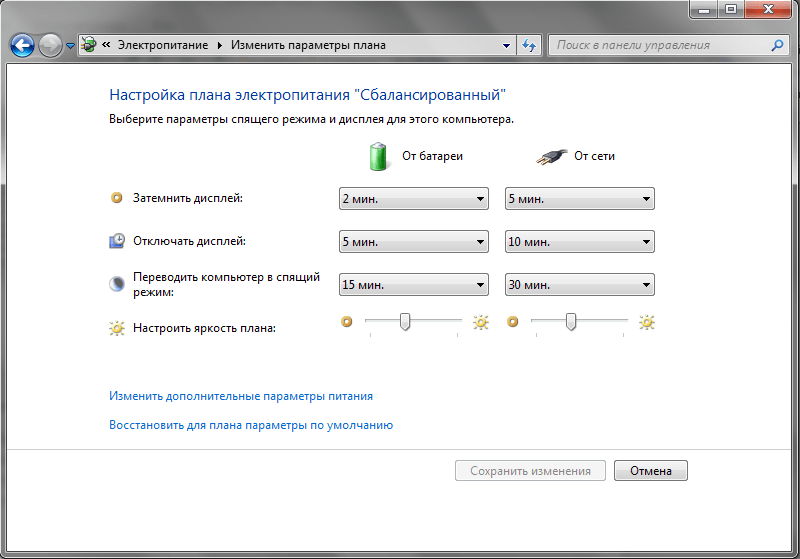Open plugged-in 'Отключать дисплей' dropdown showing 10 мин.
This screenshot has width=800, height=559.
tap(579, 242)
